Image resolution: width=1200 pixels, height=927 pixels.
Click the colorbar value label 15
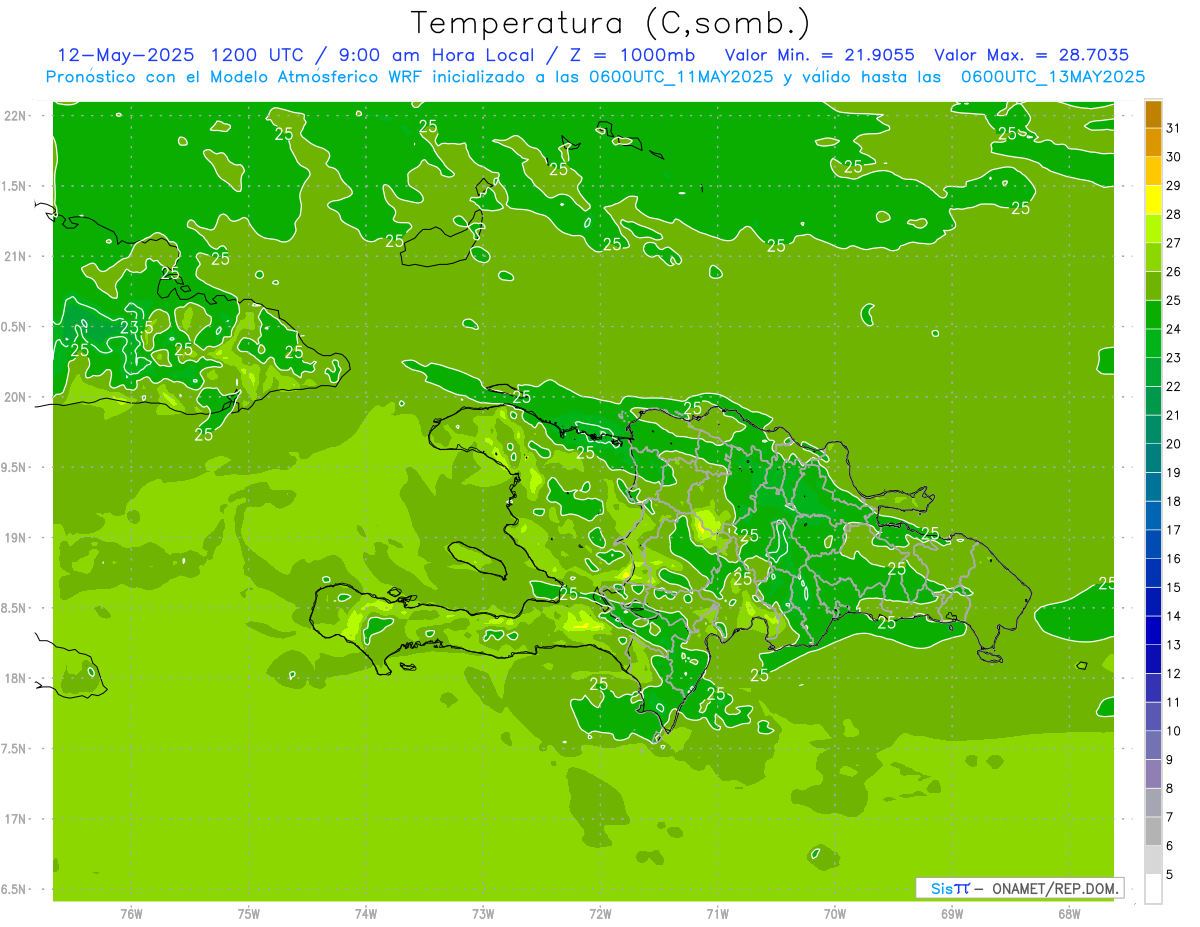1174,587
